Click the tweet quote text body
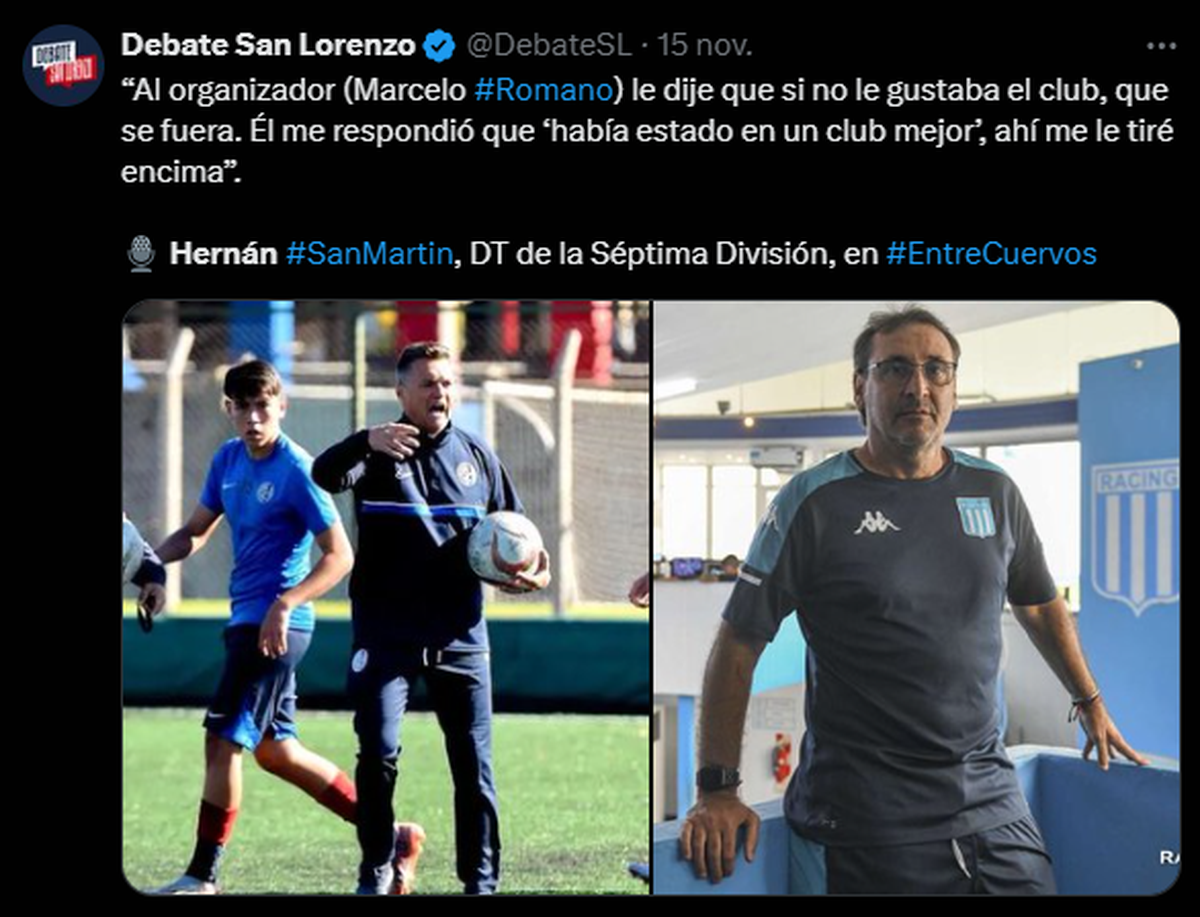Screen dimensions: 1200x917 point(645,131)
